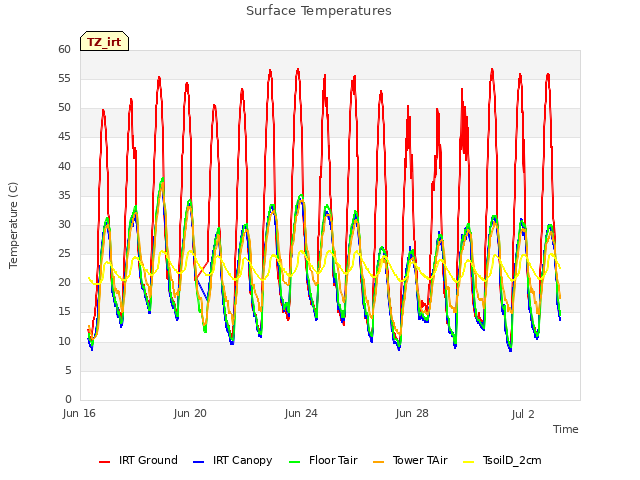Click the 15 y-axis tick label
640x480 pixels.
tap(64, 312)
